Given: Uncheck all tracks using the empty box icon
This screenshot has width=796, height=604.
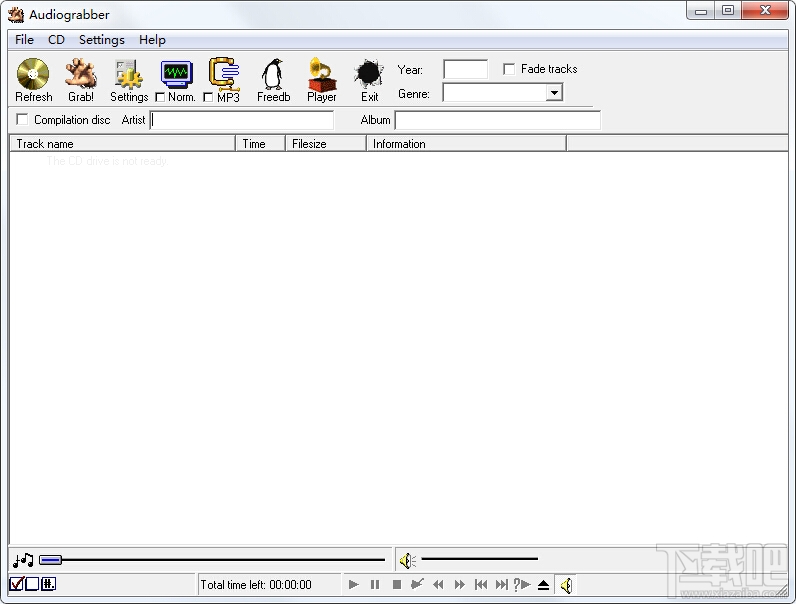Looking at the screenshot, I should [x=32, y=584].
